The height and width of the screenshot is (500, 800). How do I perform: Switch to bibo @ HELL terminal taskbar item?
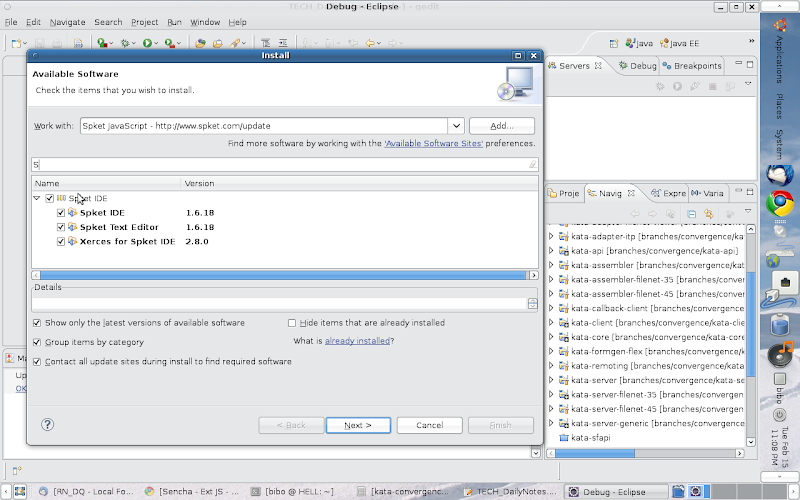[x=293, y=492]
